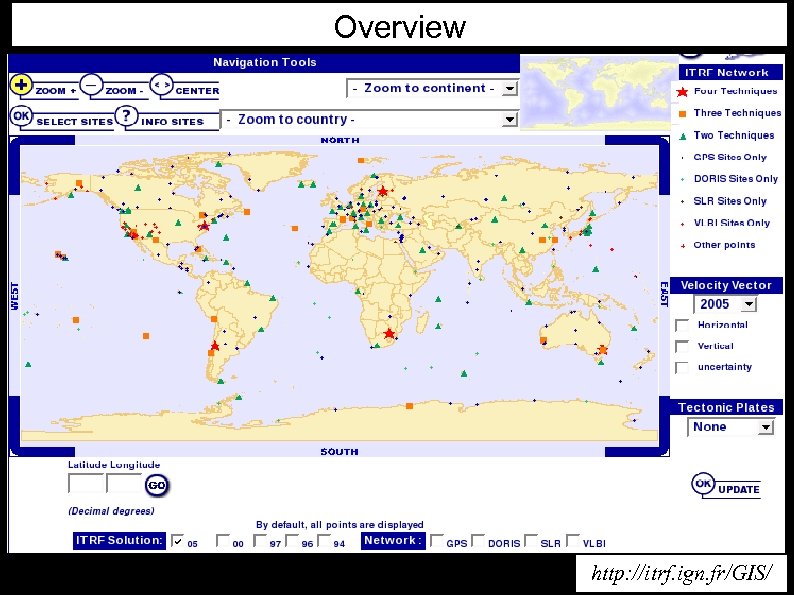This screenshot has height=595, width=794.
Task: Click the red star site in northern Europe
Action: (383, 191)
